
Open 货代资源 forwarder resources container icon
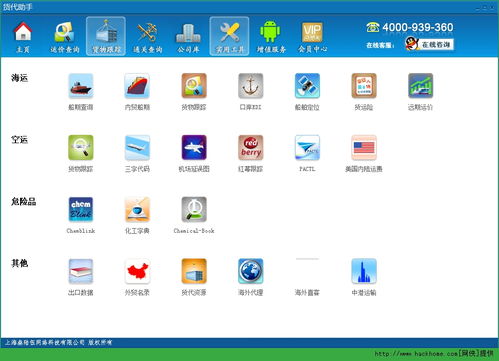point(194,271)
